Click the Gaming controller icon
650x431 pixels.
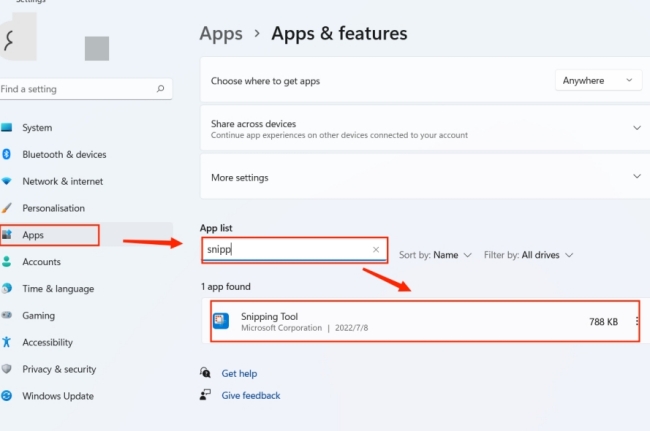click(x=6, y=315)
